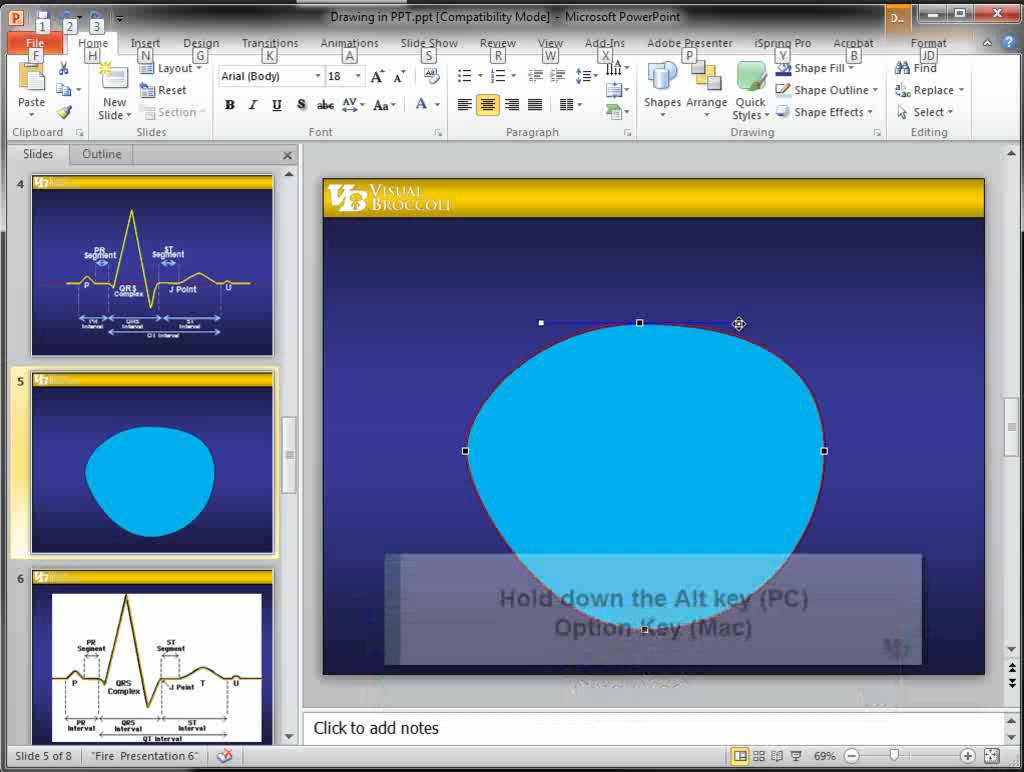Open the Shapes gallery
Image resolution: width=1024 pixels, height=772 pixels.
[662, 90]
